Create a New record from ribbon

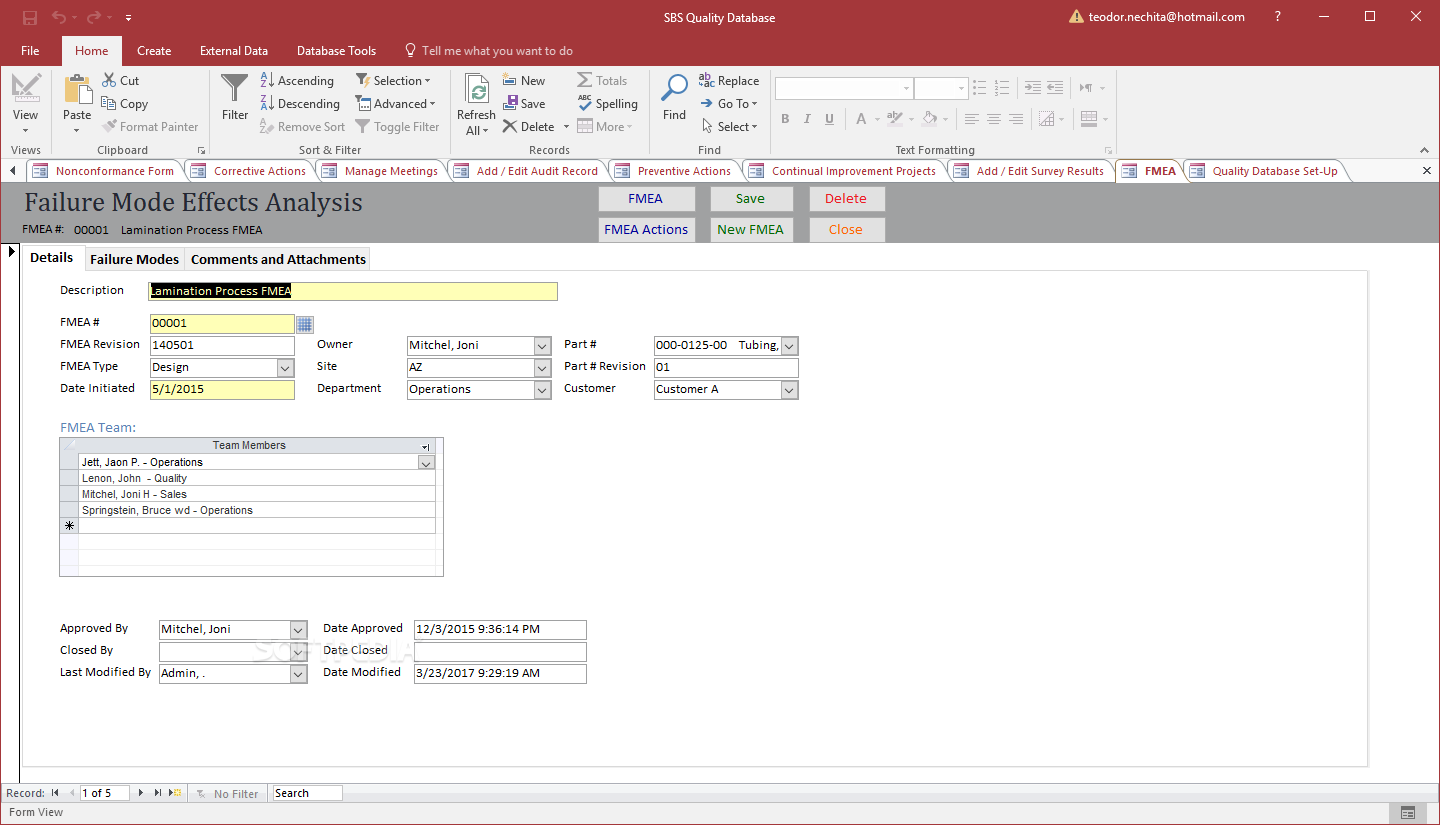point(524,81)
